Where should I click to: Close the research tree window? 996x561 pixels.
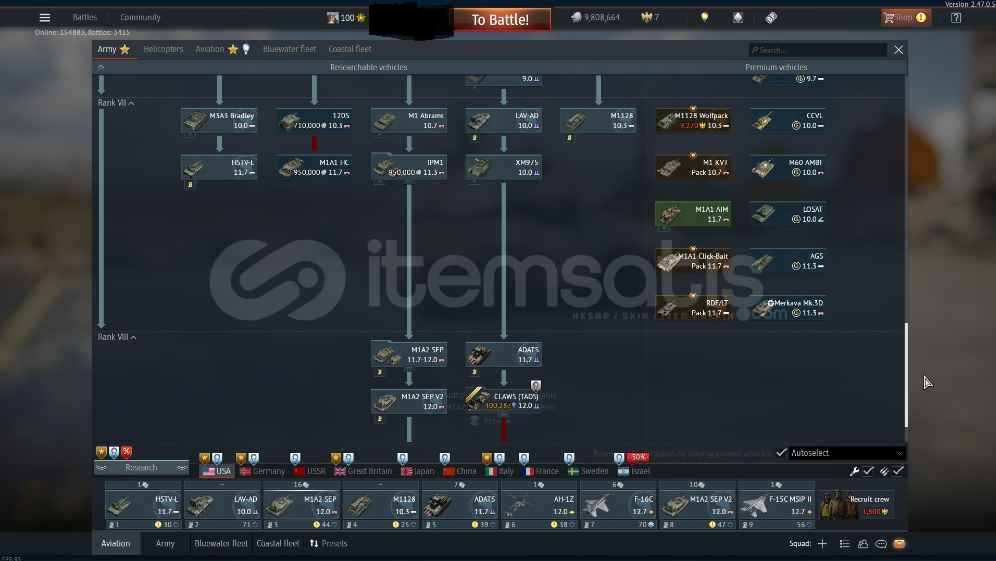898,50
